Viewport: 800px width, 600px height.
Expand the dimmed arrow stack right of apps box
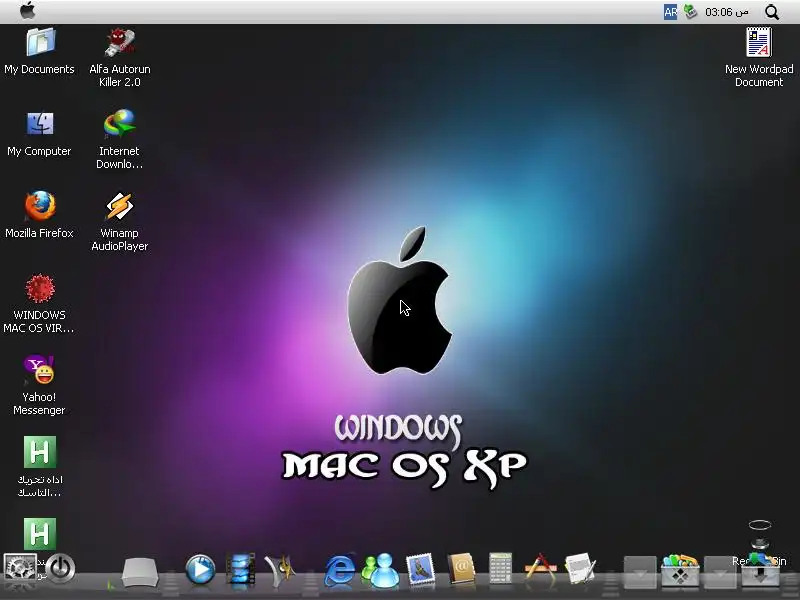coord(720,571)
